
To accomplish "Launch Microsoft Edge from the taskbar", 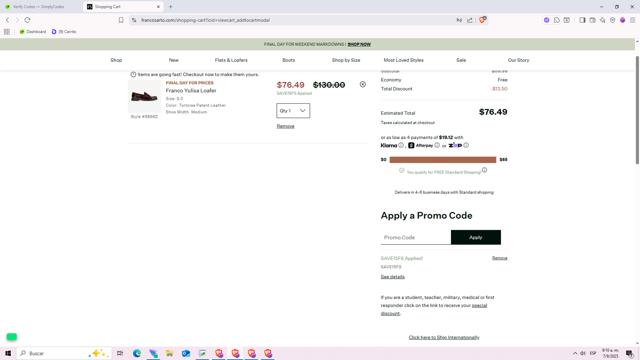I will click(137, 353).
